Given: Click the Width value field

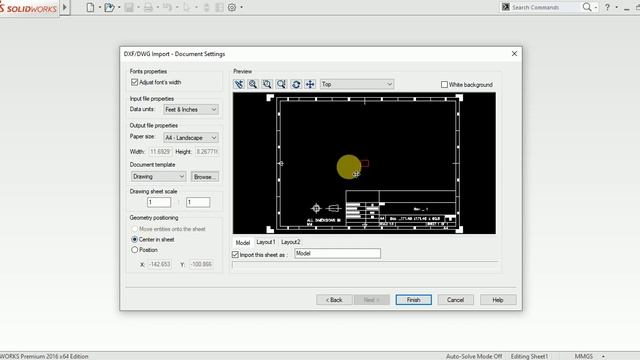Looking at the screenshot, I should pyautogui.click(x=160, y=151).
